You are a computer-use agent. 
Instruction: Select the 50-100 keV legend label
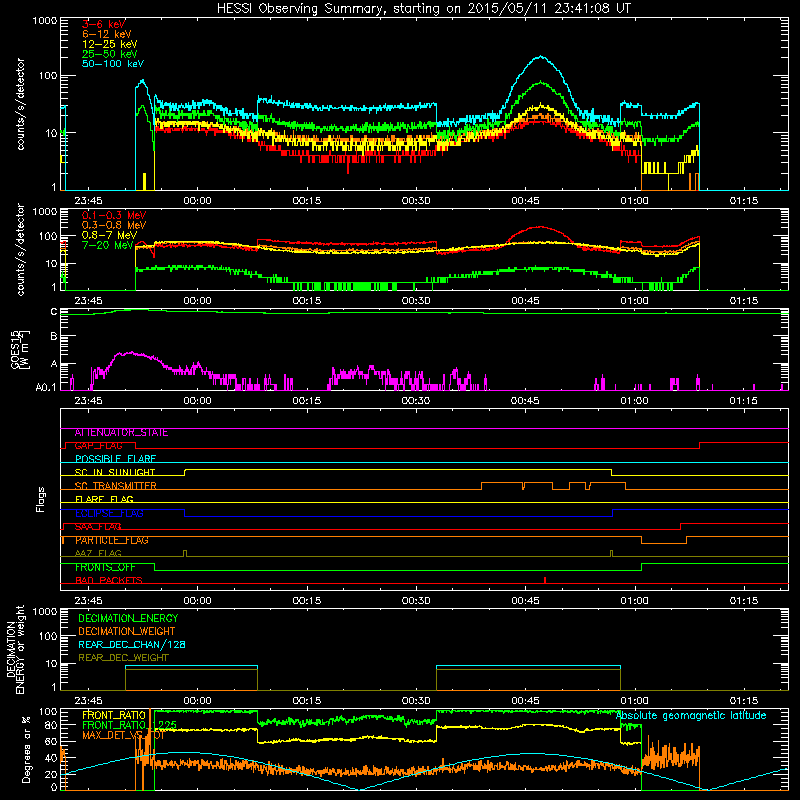[x=113, y=64]
